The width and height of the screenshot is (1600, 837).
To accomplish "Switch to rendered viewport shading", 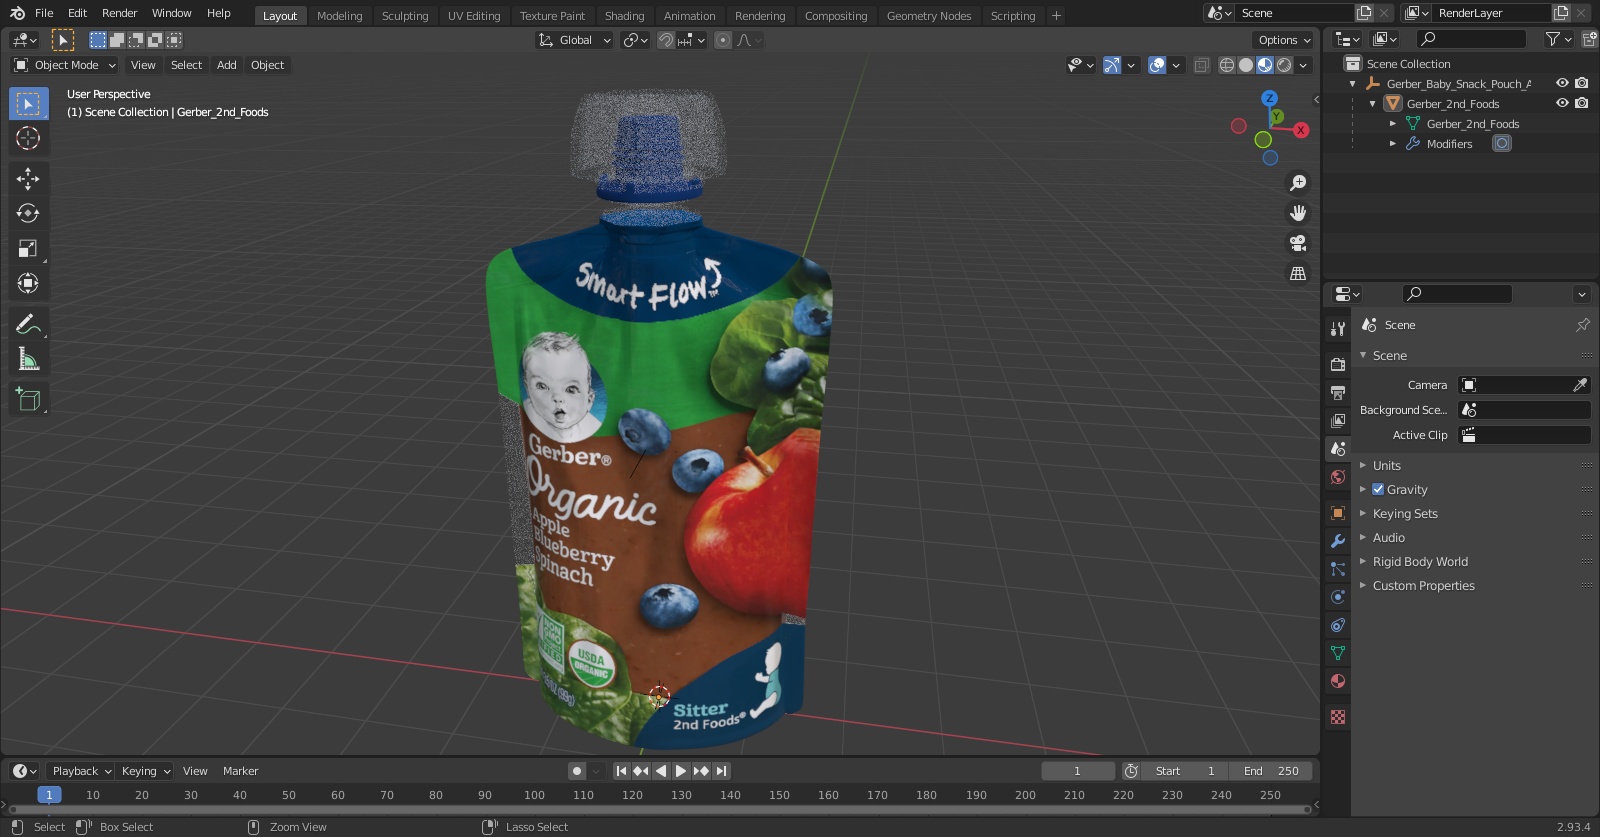I will (x=1284, y=65).
